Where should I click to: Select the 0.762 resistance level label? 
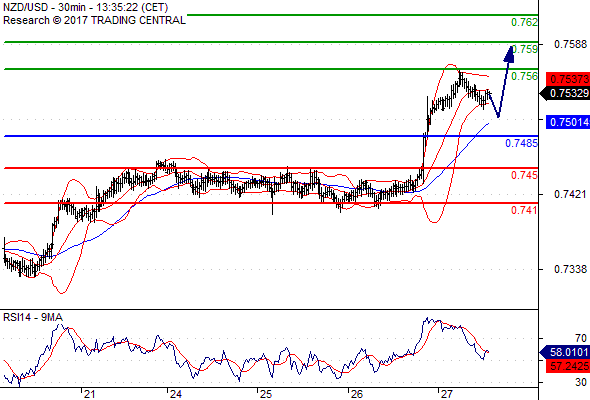tap(524, 22)
